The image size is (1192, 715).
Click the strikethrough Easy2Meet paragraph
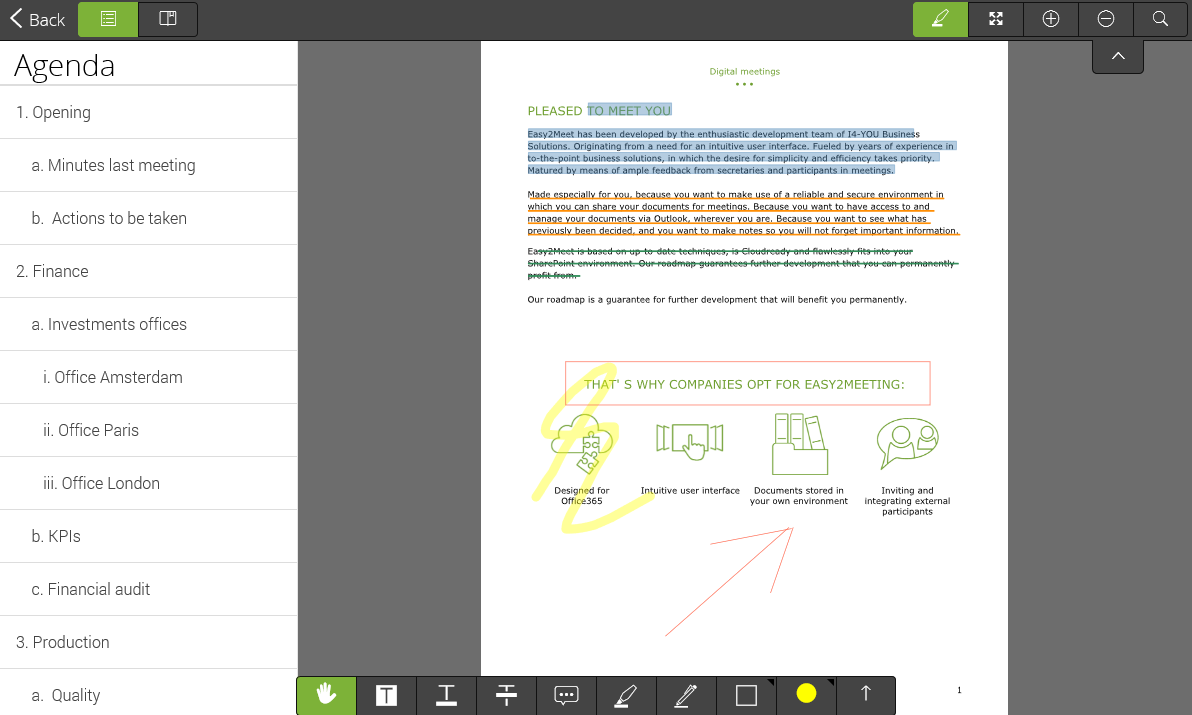point(741,263)
